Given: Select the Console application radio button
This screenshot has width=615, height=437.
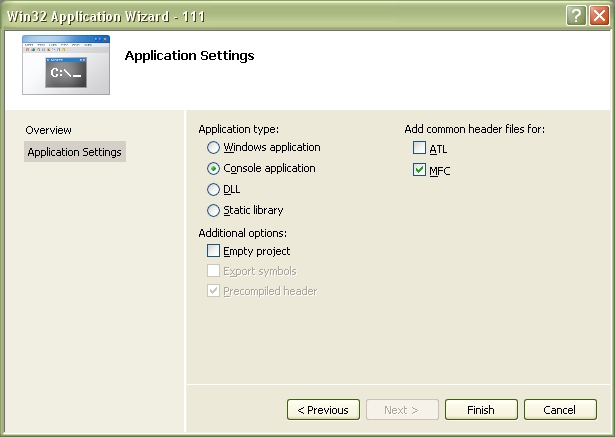Looking at the screenshot, I should coord(213,169).
